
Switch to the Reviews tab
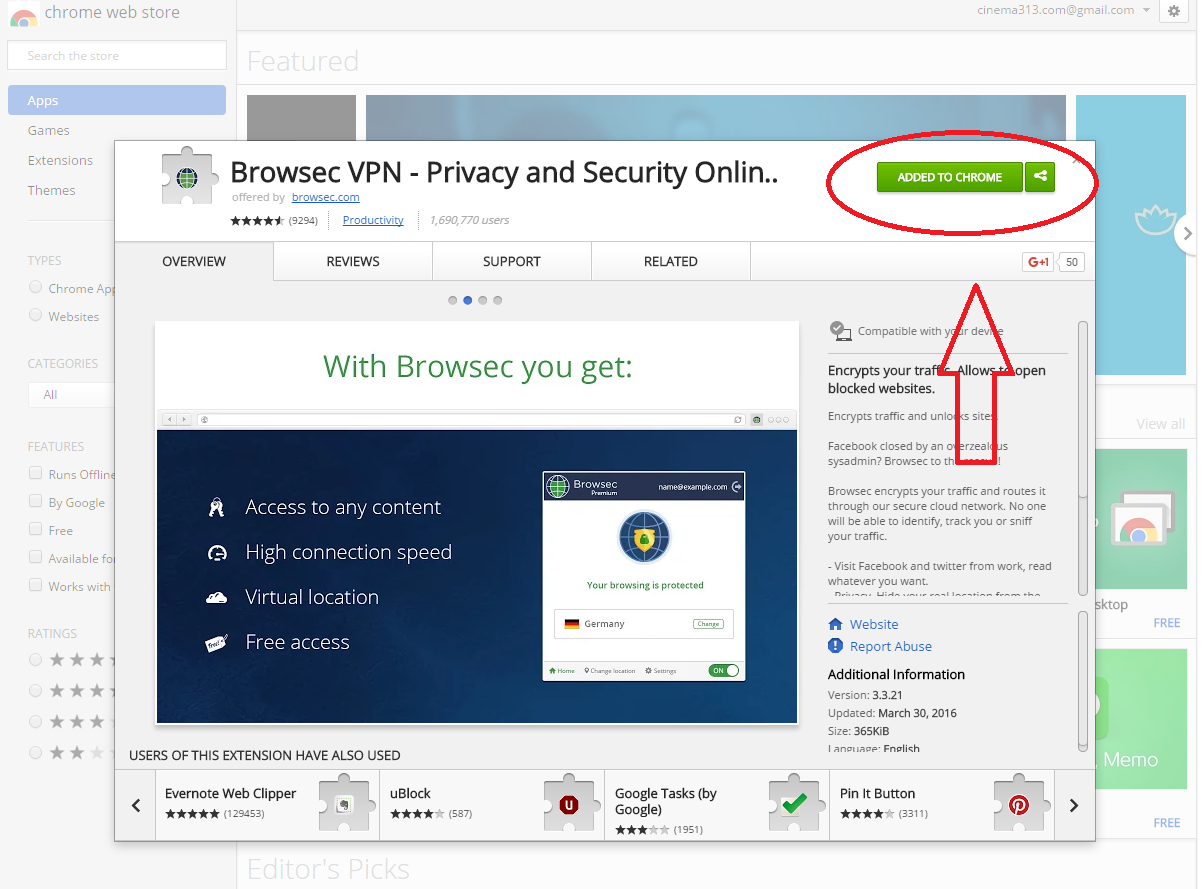[x=353, y=261]
